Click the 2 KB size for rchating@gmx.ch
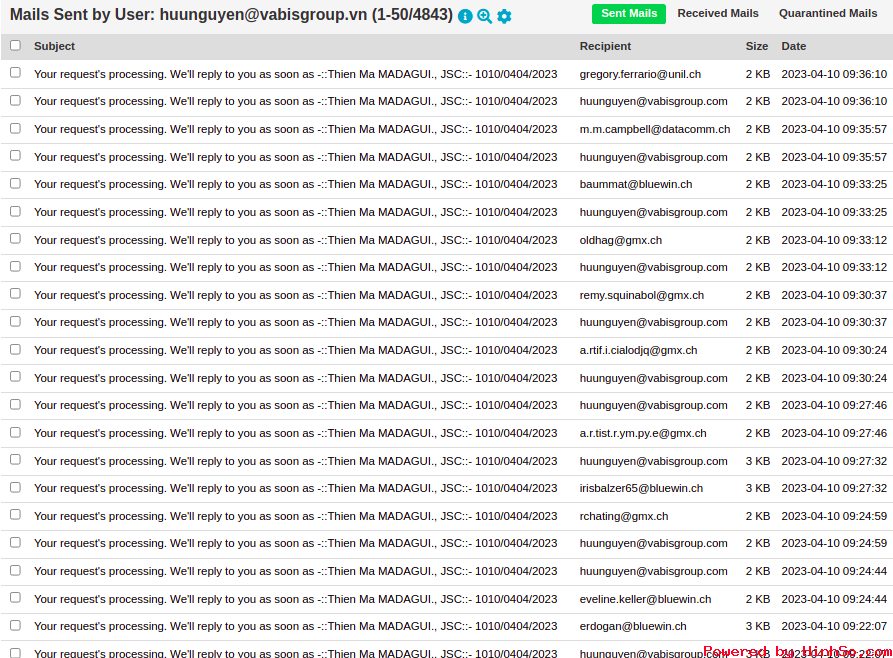The height and width of the screenshot is (658, 893). point(758,516)
